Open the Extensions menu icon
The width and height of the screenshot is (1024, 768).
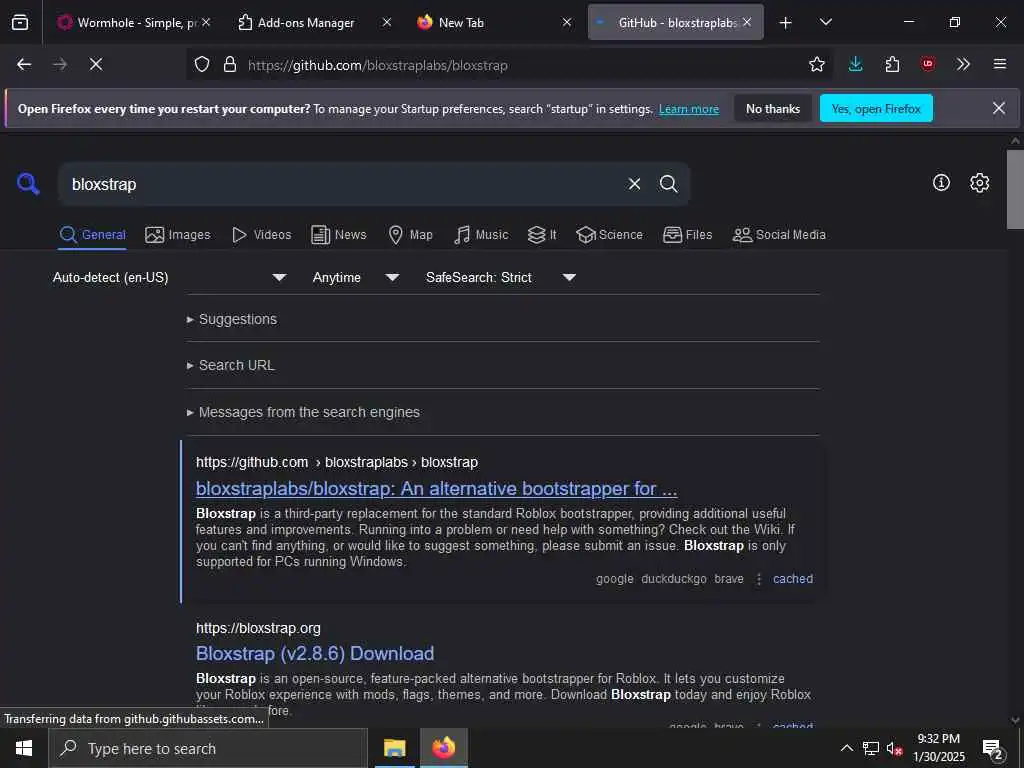[x=892, y=64]
